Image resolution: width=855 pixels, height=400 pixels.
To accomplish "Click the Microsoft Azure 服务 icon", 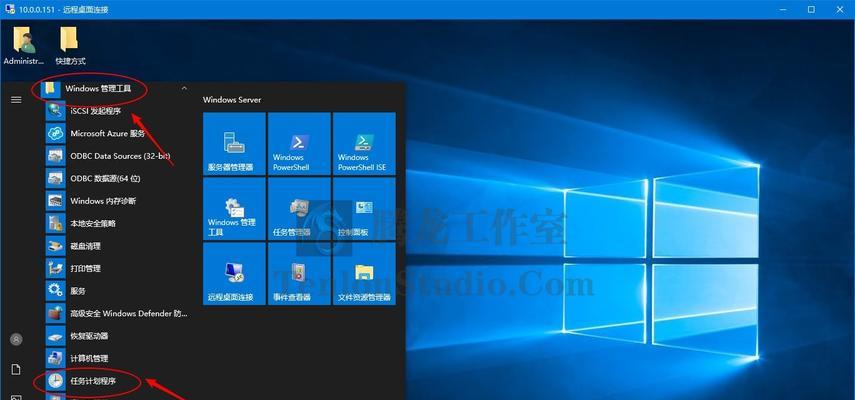I will coord(55,134).
